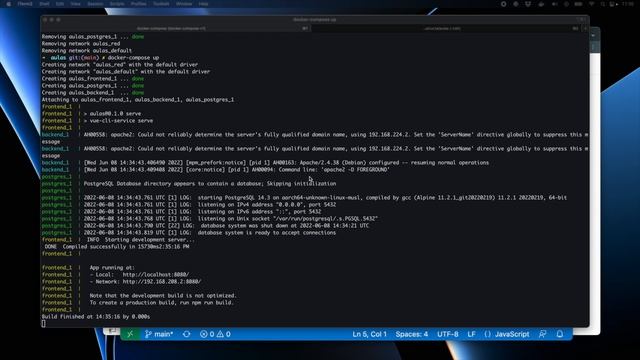This screenshot has height=360, width=640.
Task: Click iTerm window title 'docker-compose up'
Action: (x=314, y=20)
